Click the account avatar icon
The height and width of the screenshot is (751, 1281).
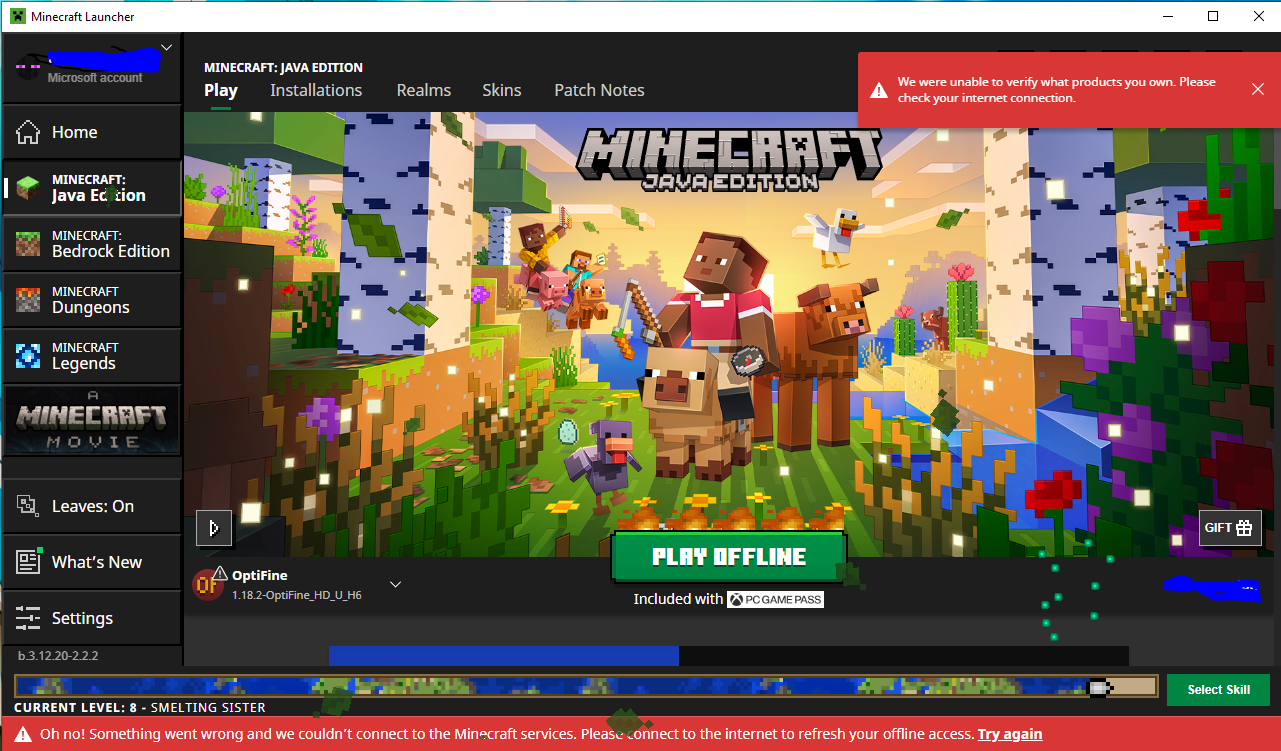pyautogui.click(x=29, y=66)
